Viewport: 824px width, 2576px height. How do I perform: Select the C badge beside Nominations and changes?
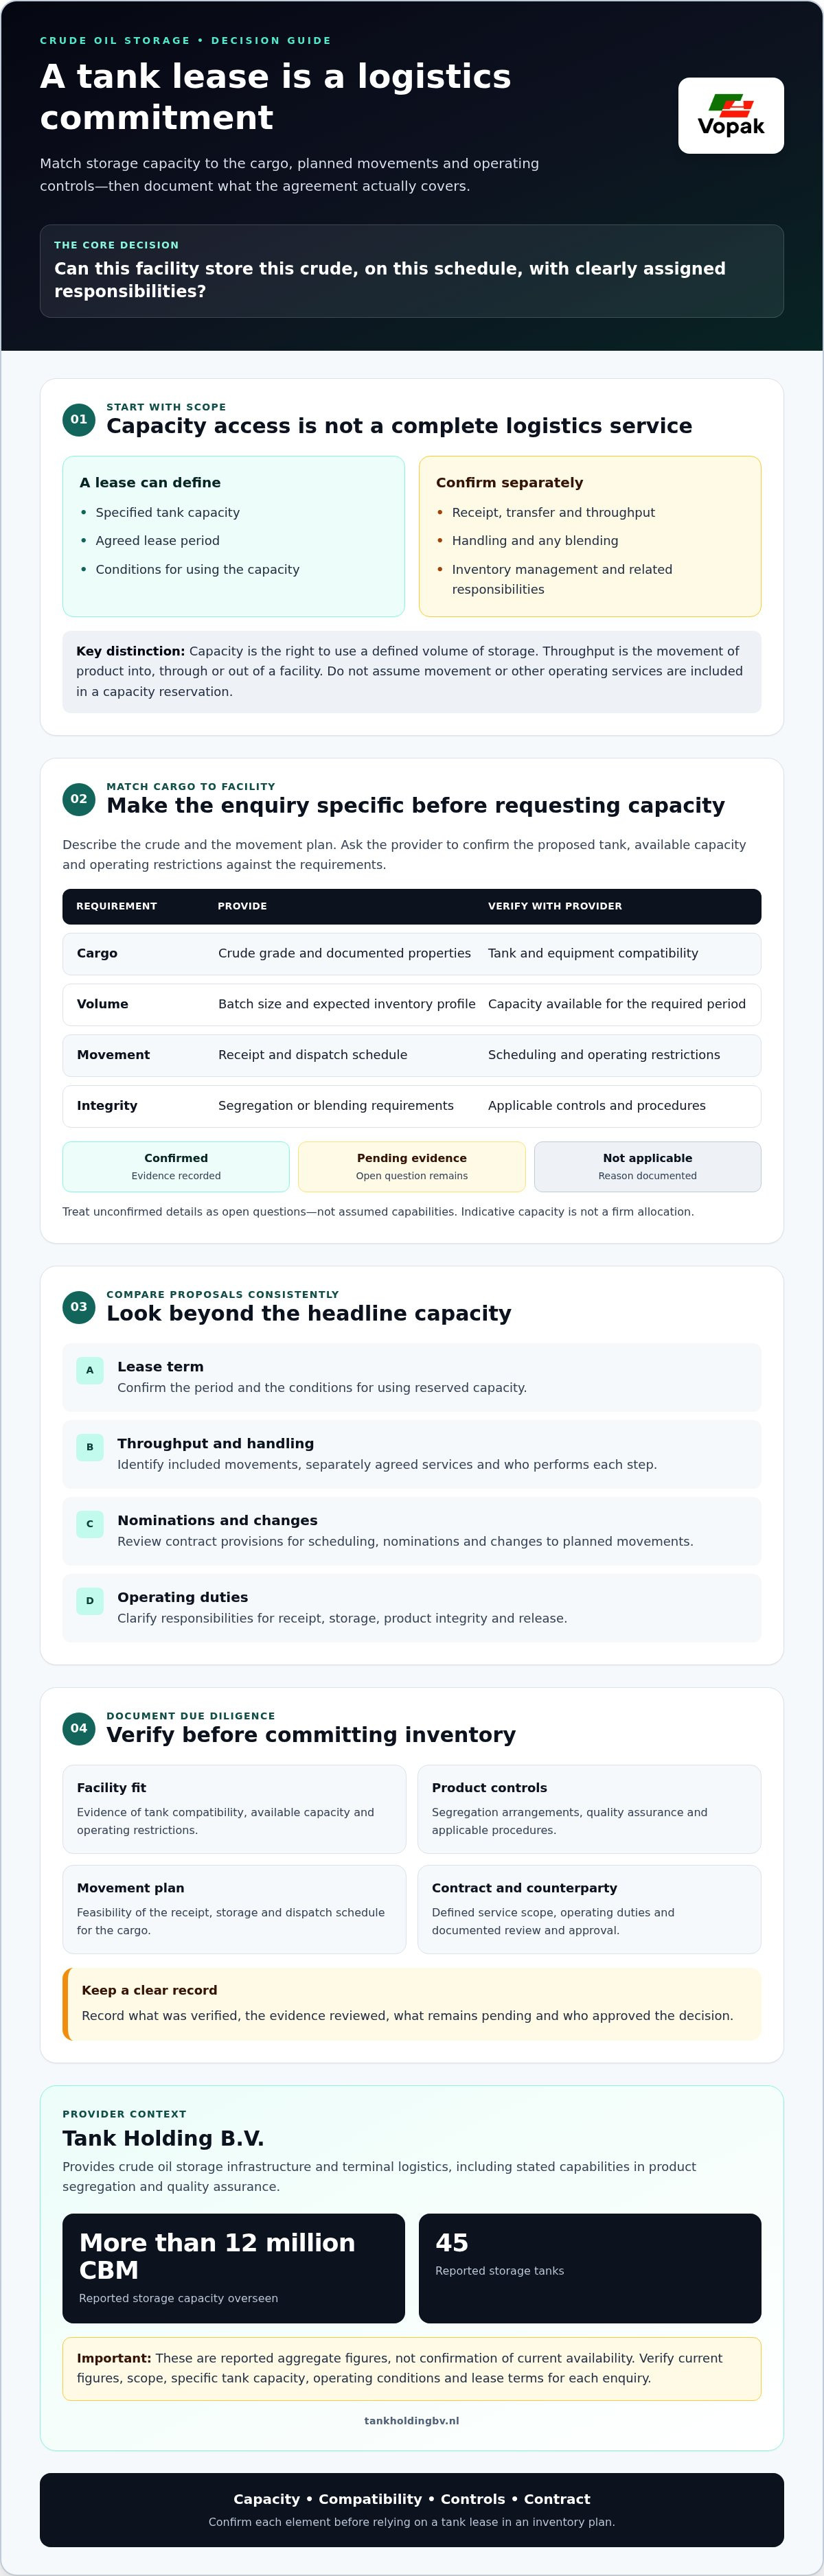(90, 1524)
